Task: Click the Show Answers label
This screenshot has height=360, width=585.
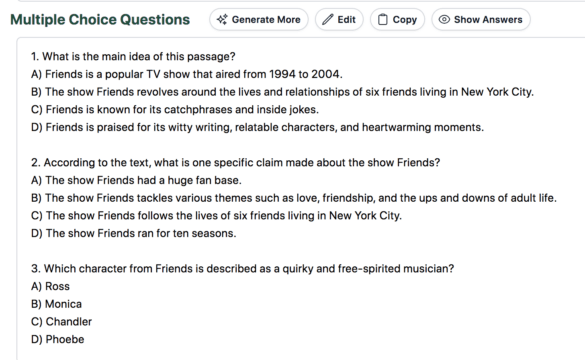Action: click(x=488, y=19)
